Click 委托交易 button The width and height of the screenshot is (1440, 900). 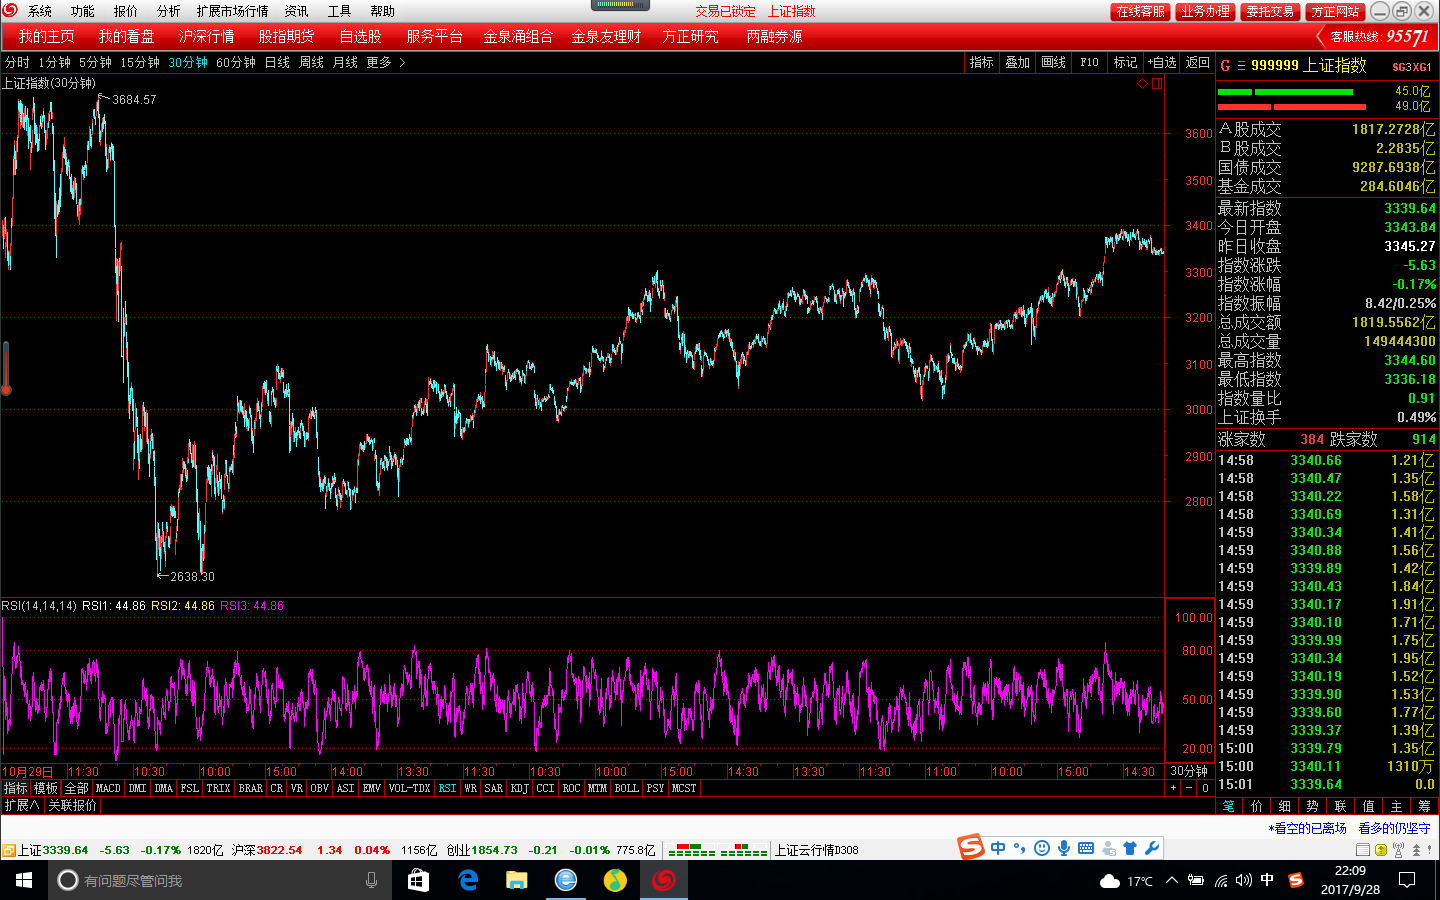pyautogui.click(x=1270, y=11)
